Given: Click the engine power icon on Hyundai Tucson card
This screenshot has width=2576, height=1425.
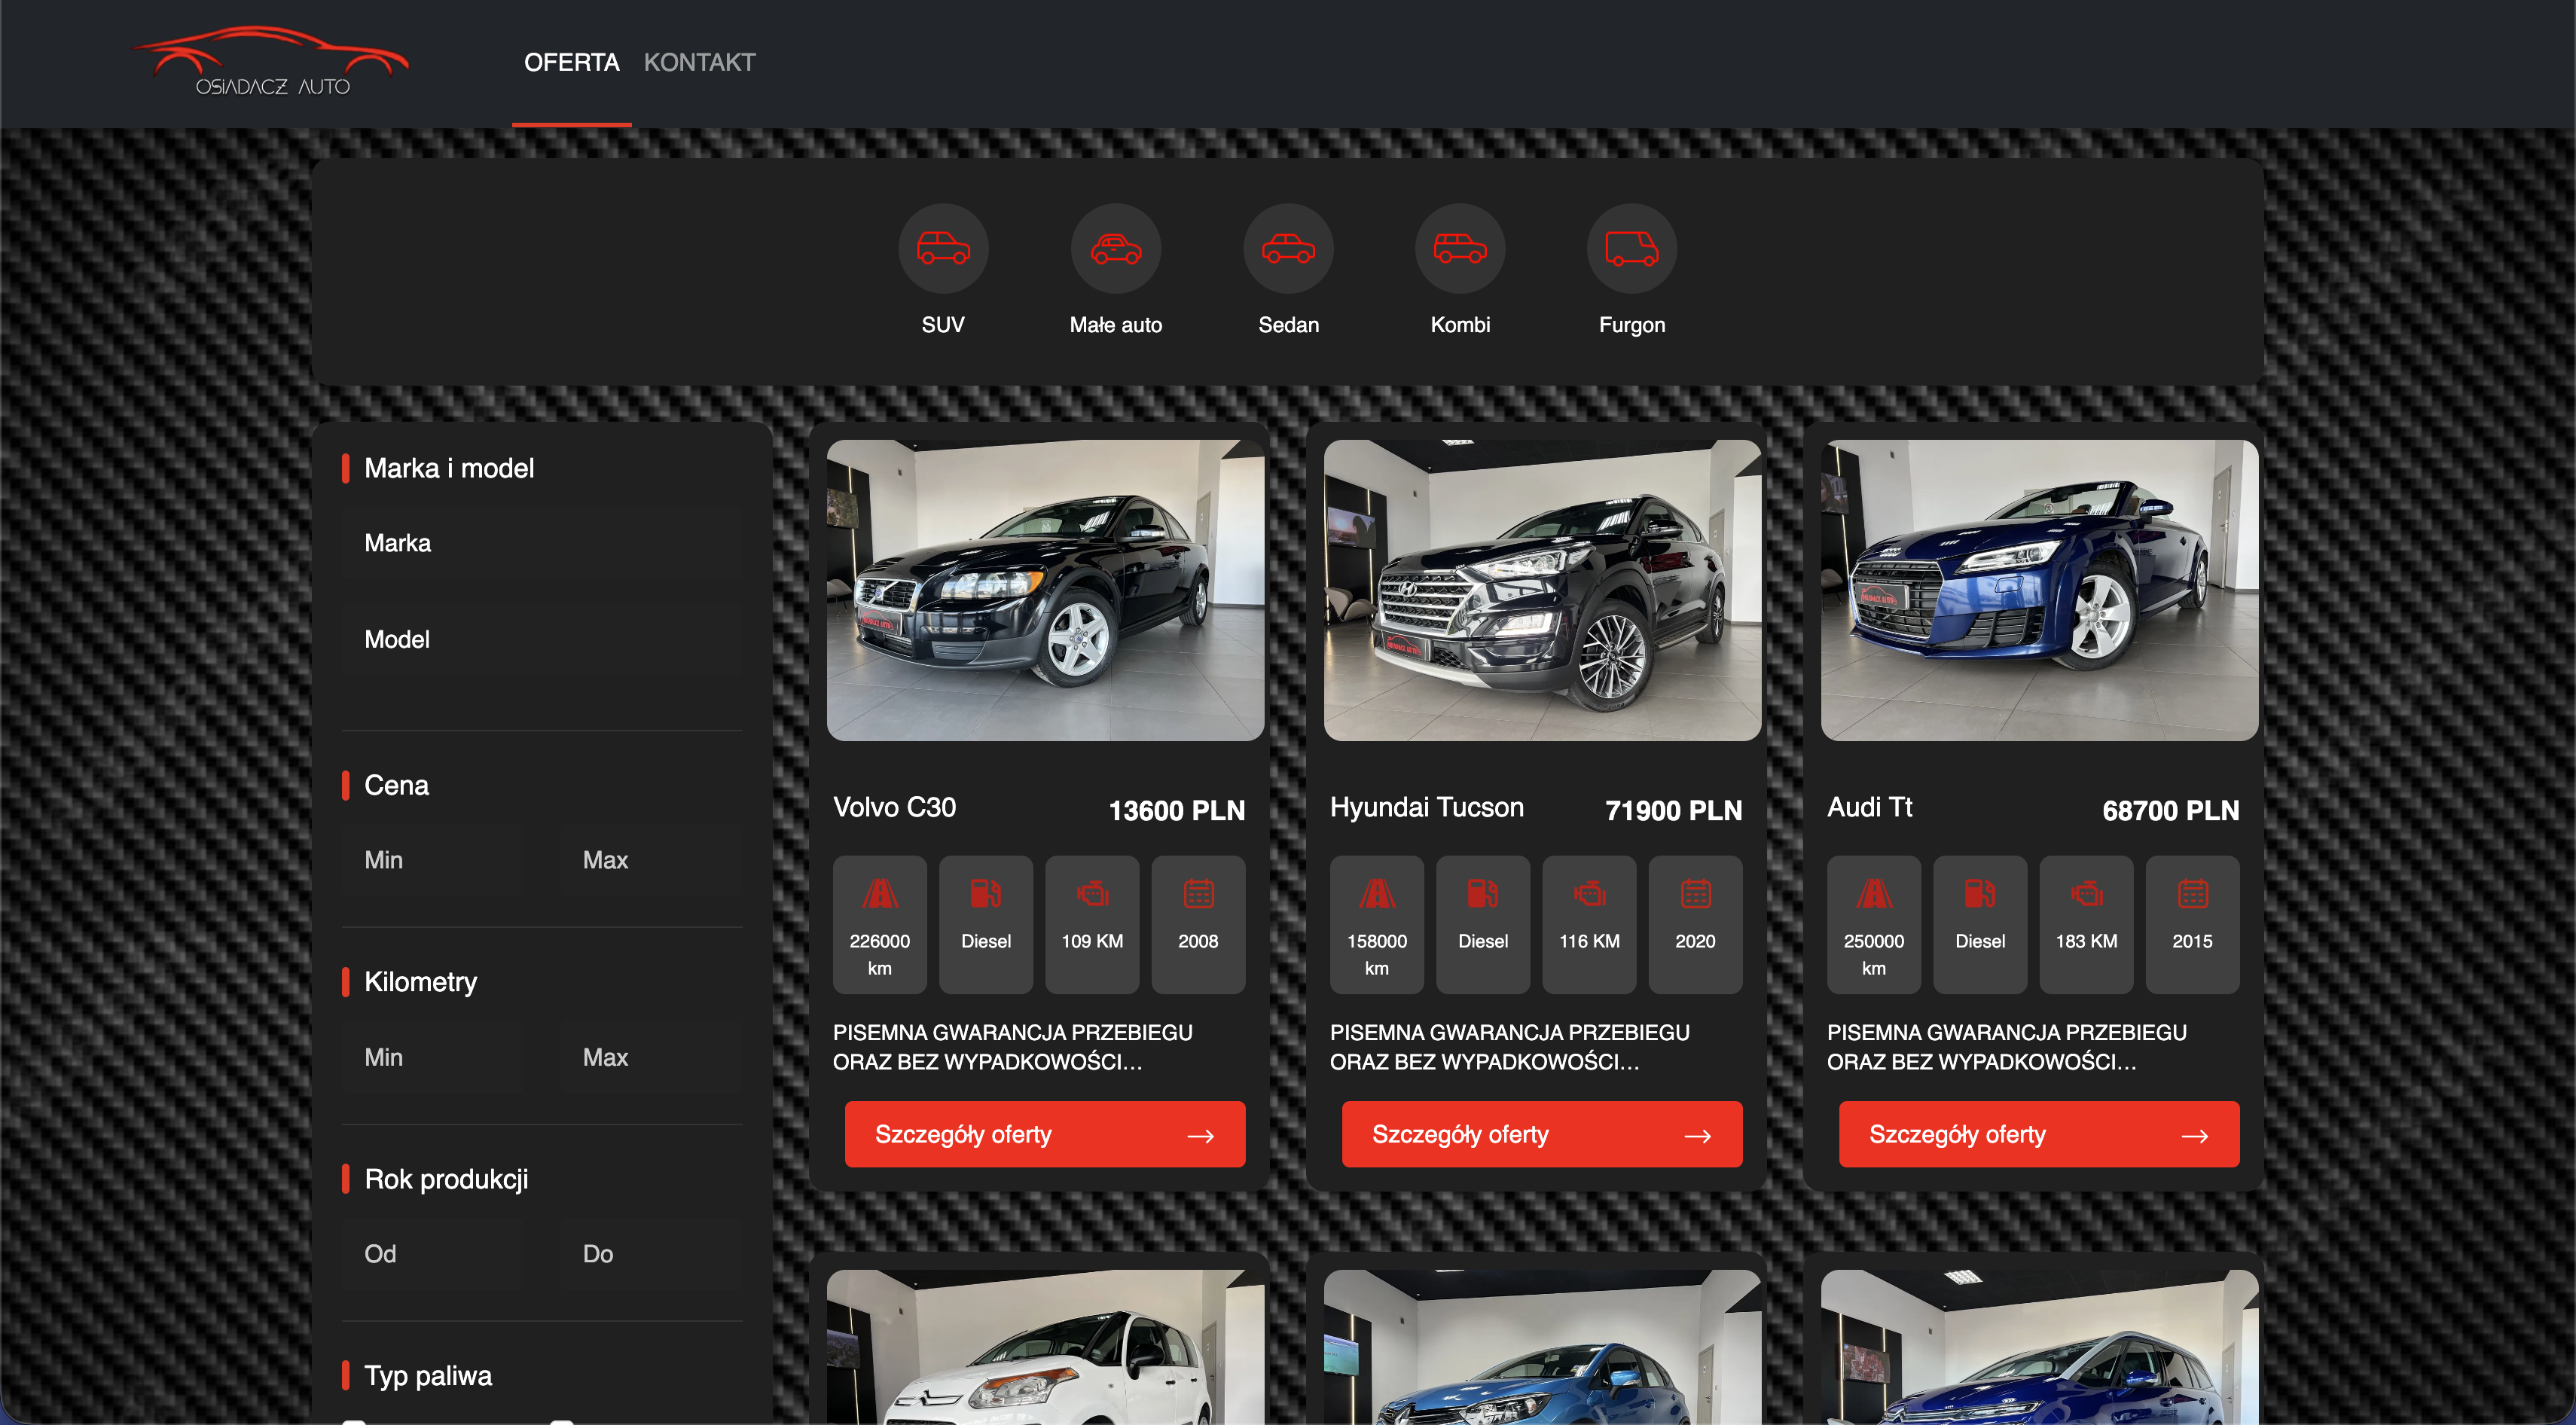Looking at the screenshot, I should pyautogui.click(x=1589, y=893).
